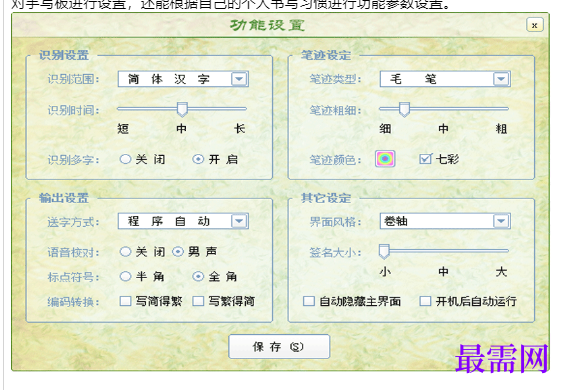
Task: Click the 功能设置 dialog title
Action: [x=267, y=25]
